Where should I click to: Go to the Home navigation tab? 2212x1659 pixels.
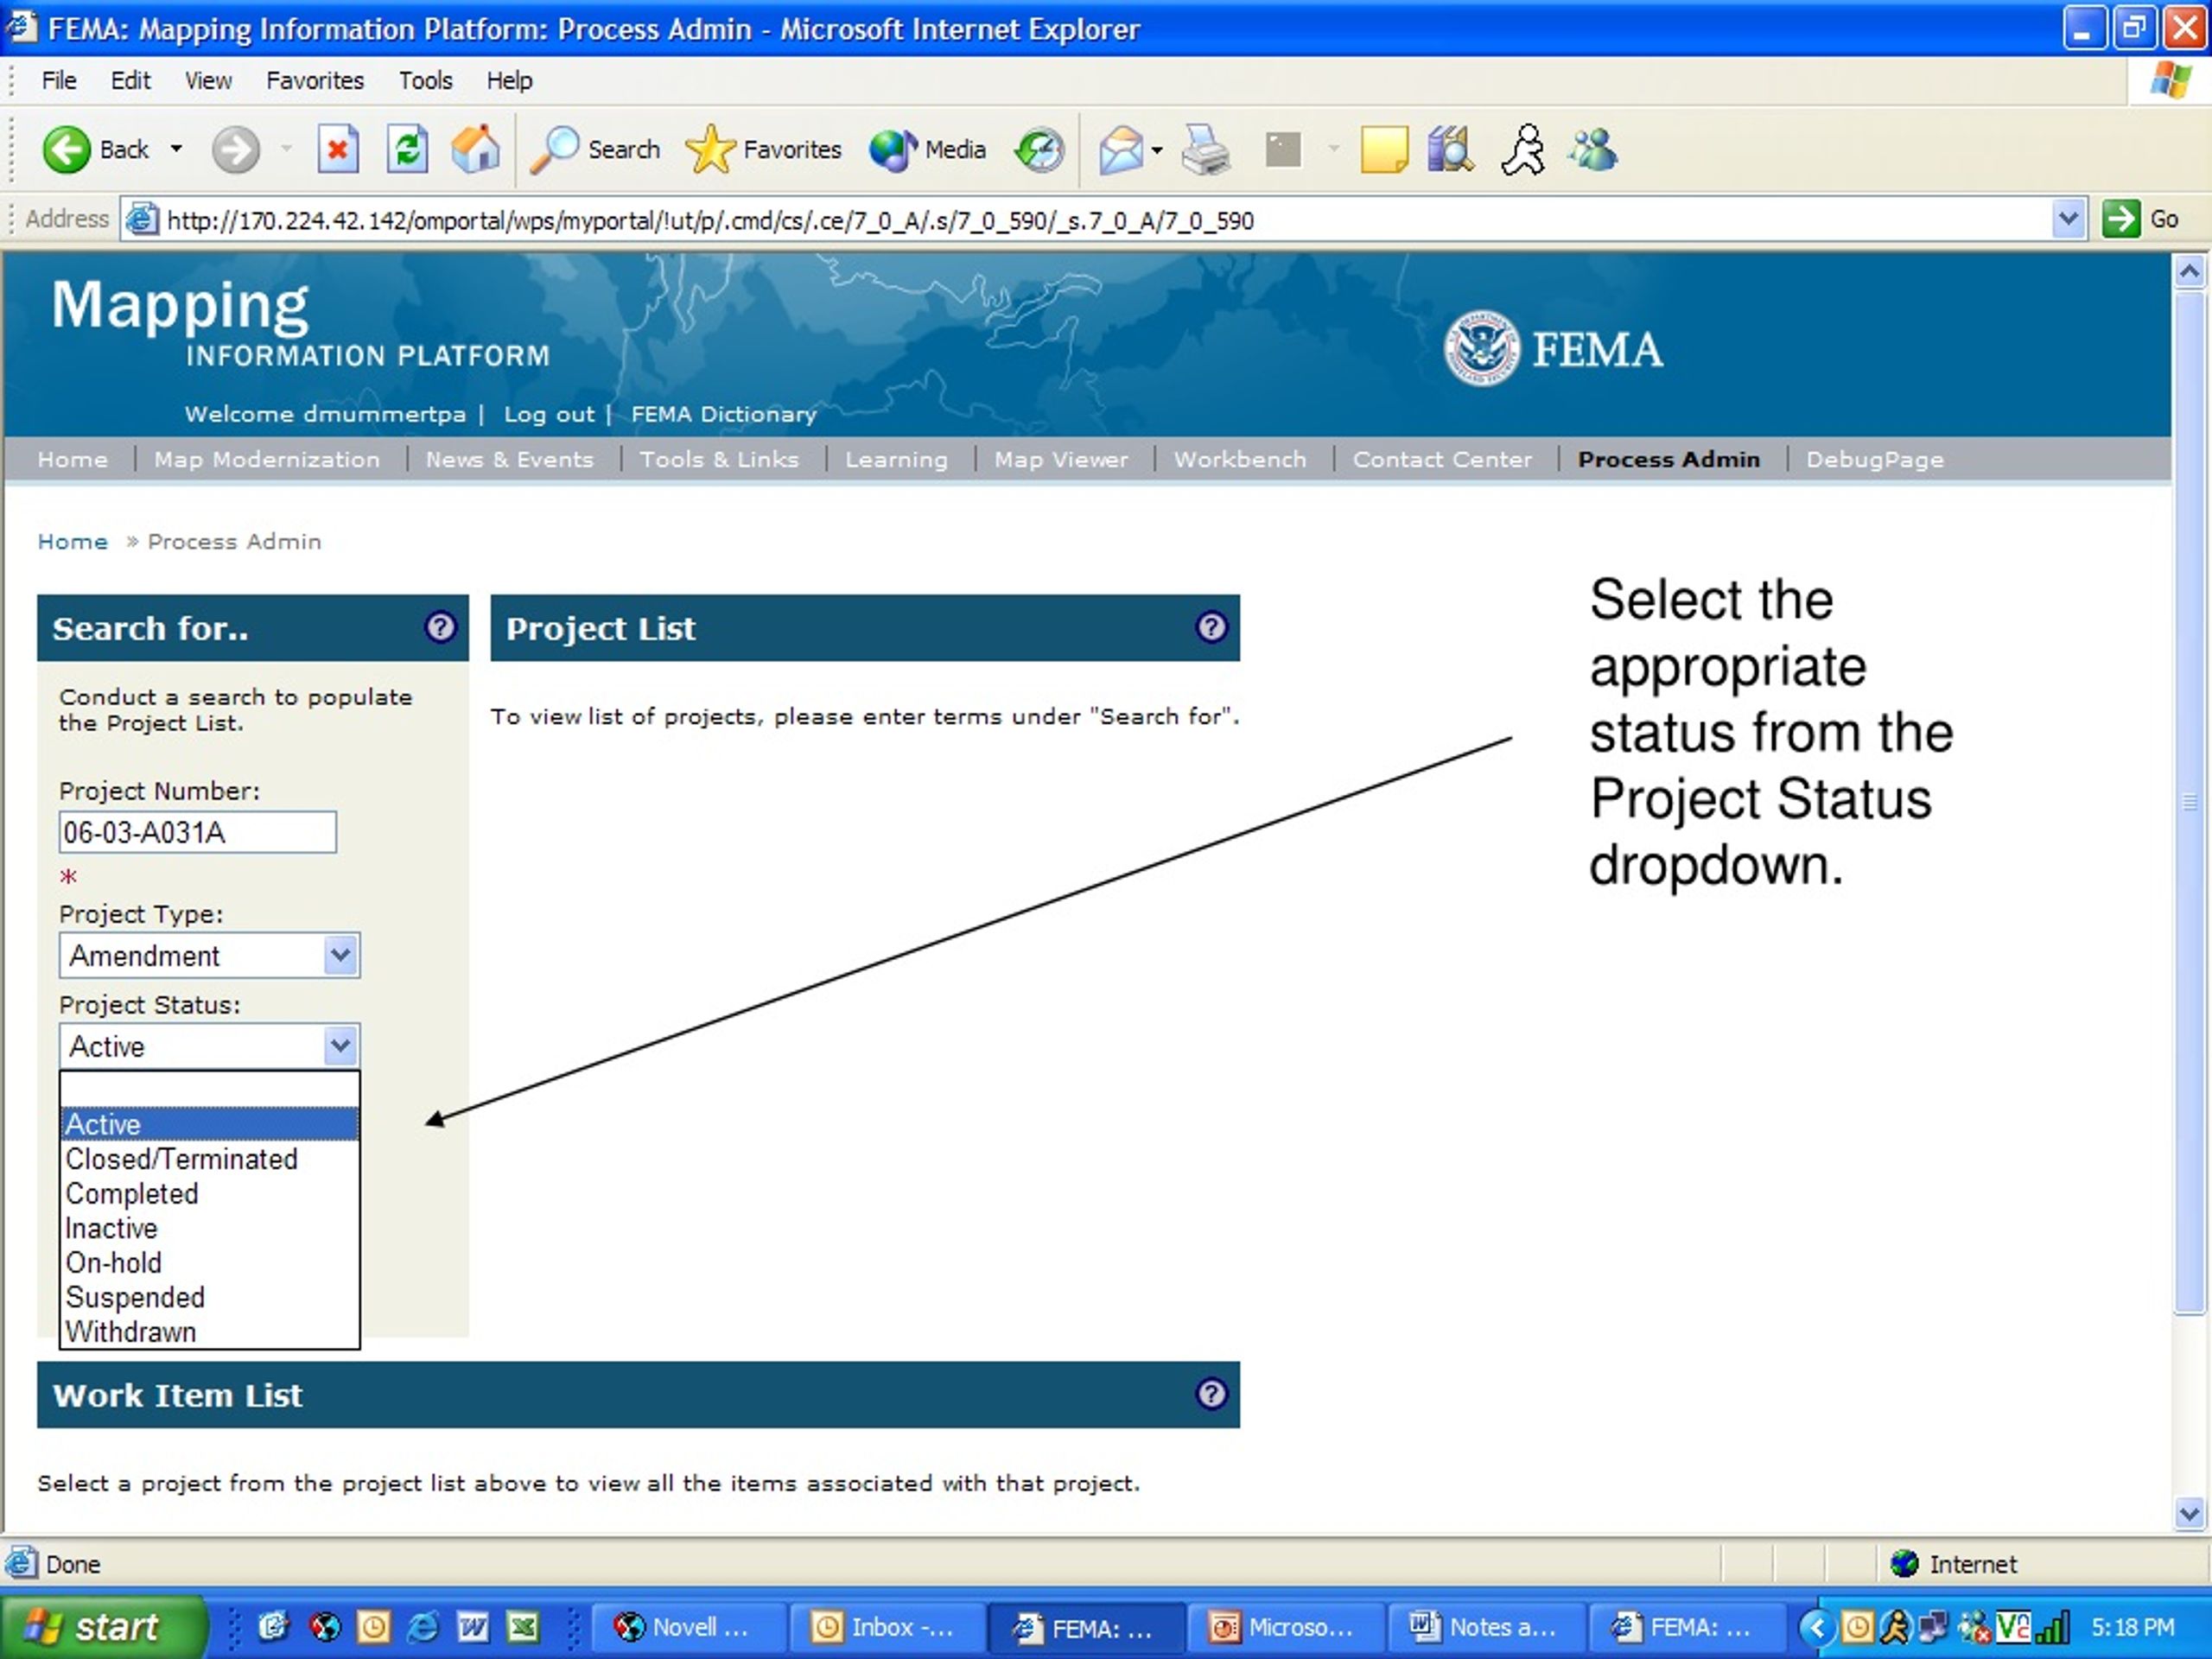pos(72,459)
